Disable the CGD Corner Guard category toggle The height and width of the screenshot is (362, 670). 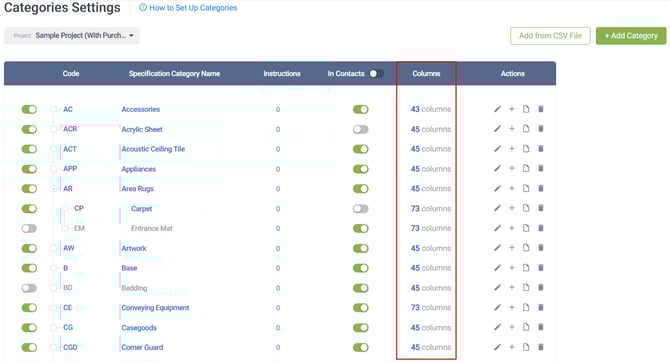(x=29, y=347)
